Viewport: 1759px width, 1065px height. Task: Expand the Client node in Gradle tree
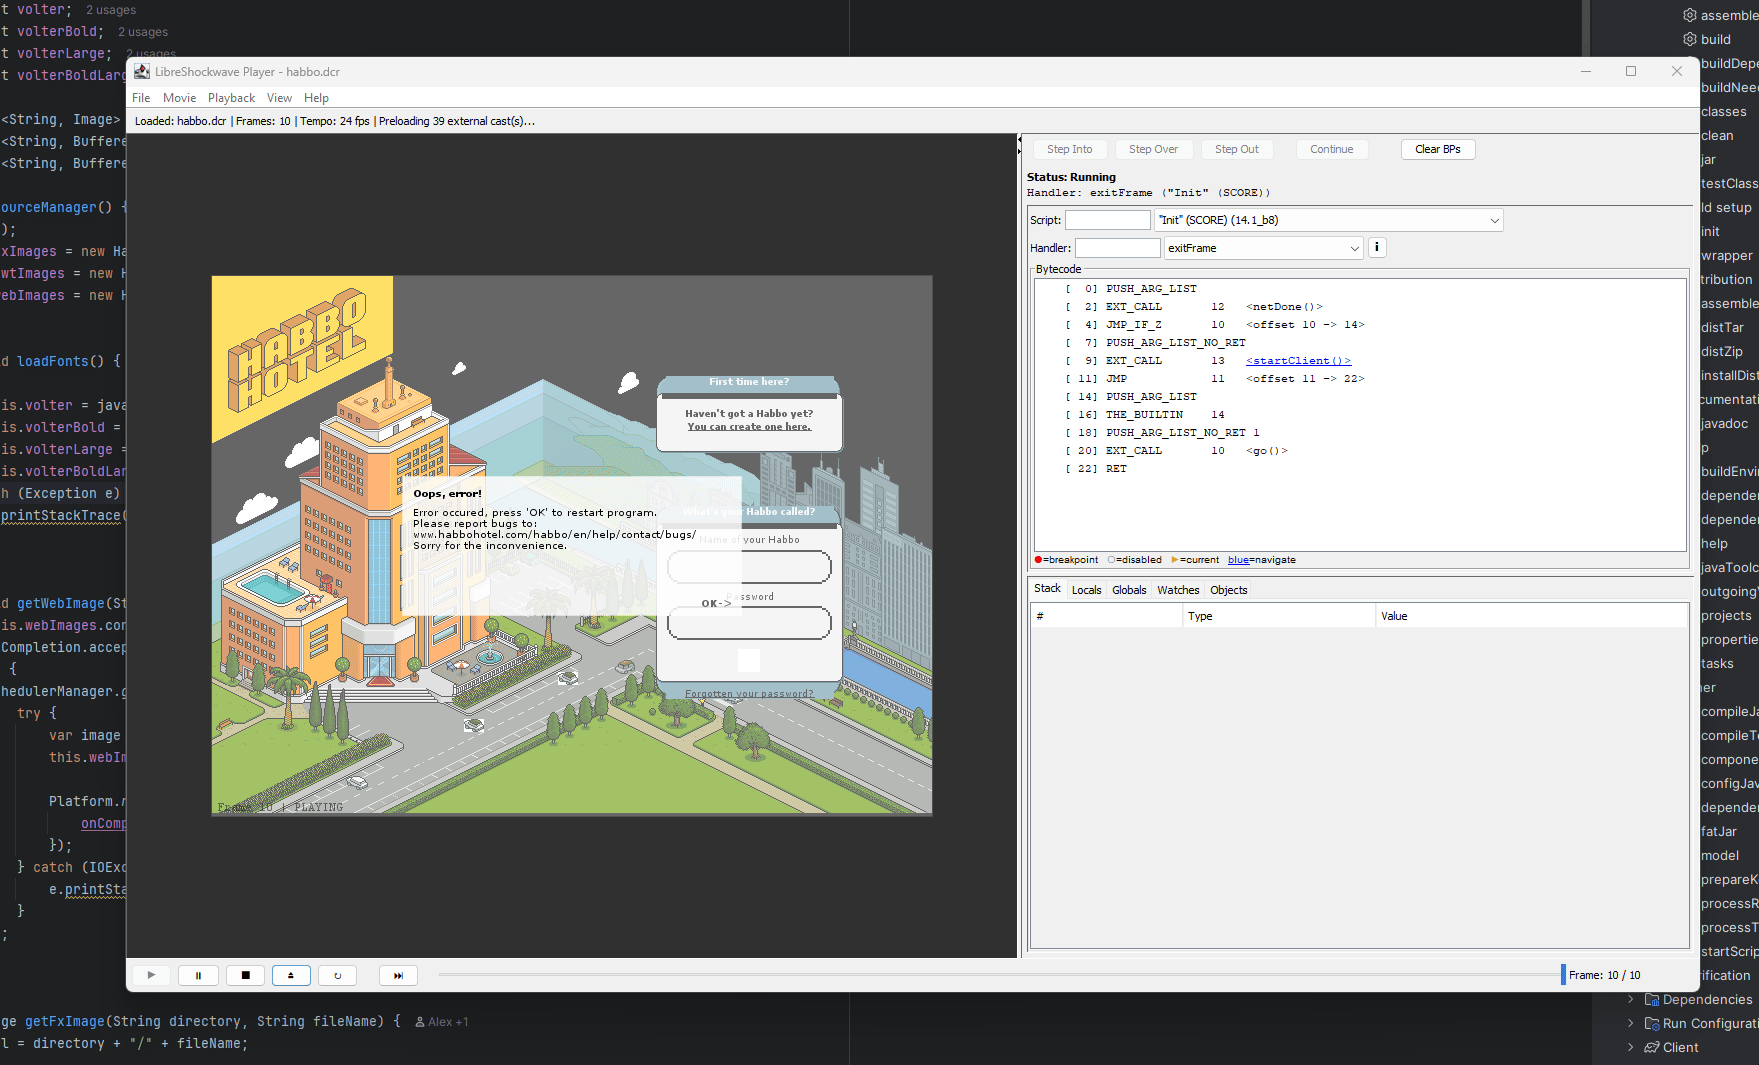coord(1631,1047)
